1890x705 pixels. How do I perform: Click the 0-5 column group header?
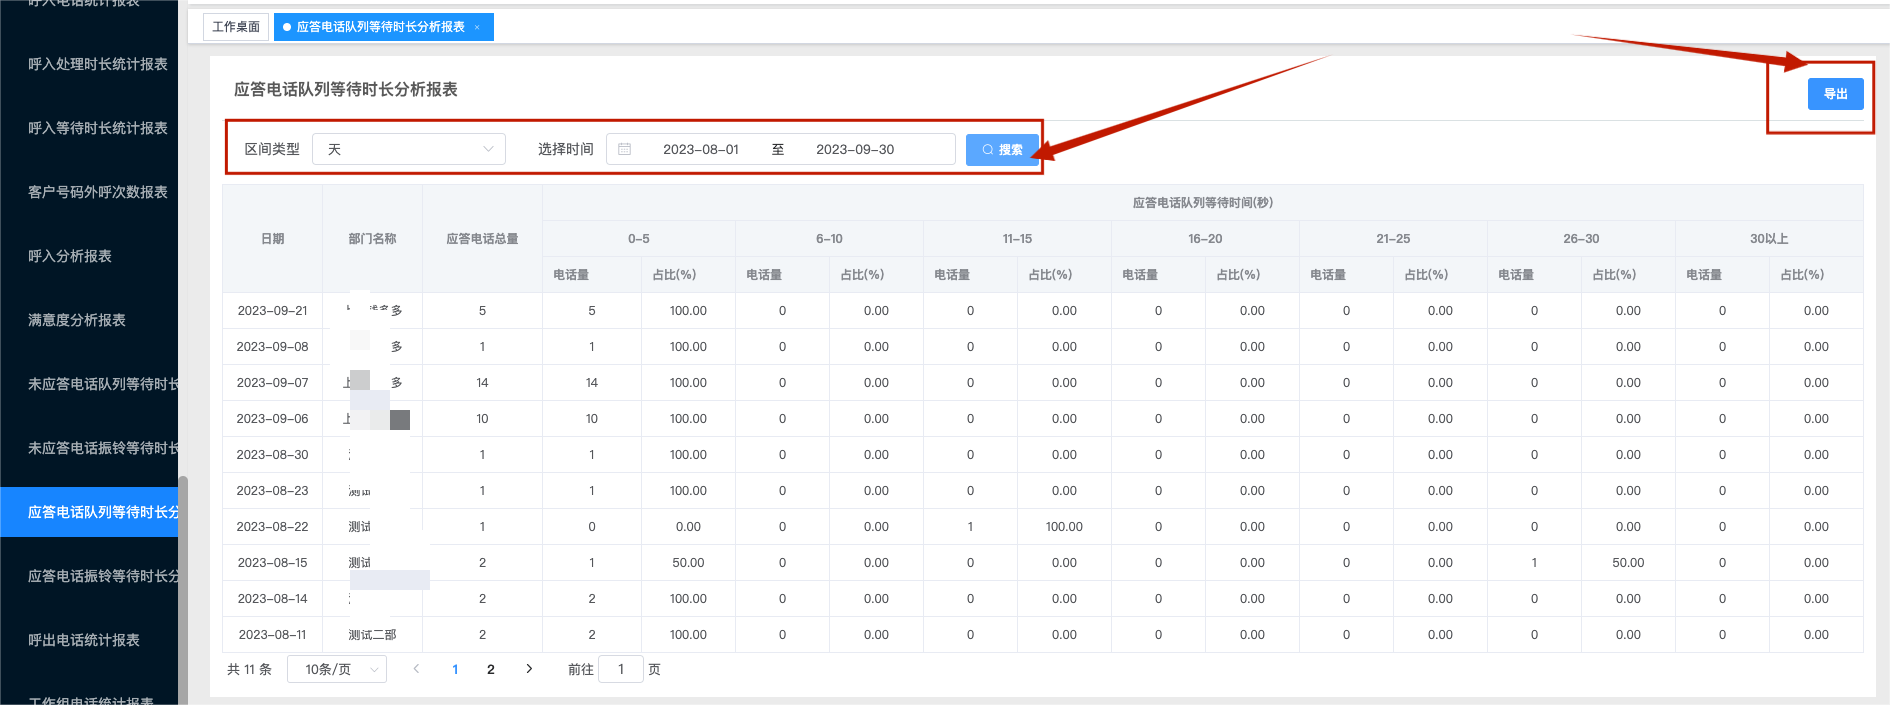[639, 239]
